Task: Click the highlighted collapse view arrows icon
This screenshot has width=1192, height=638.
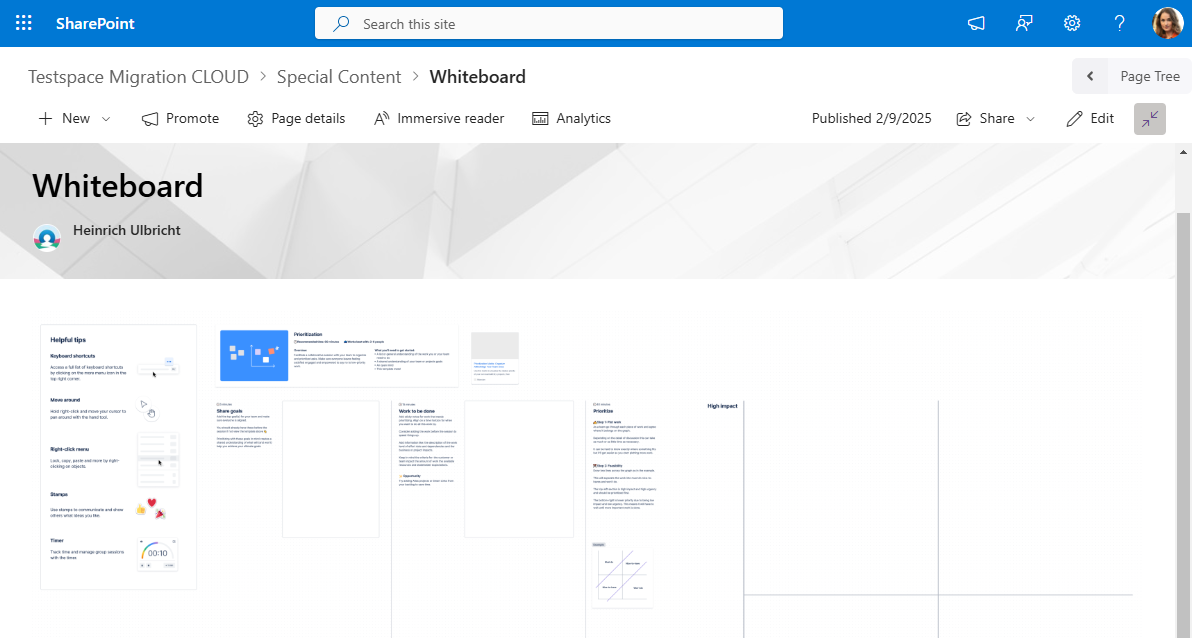Action: [x=1149, y=118]
